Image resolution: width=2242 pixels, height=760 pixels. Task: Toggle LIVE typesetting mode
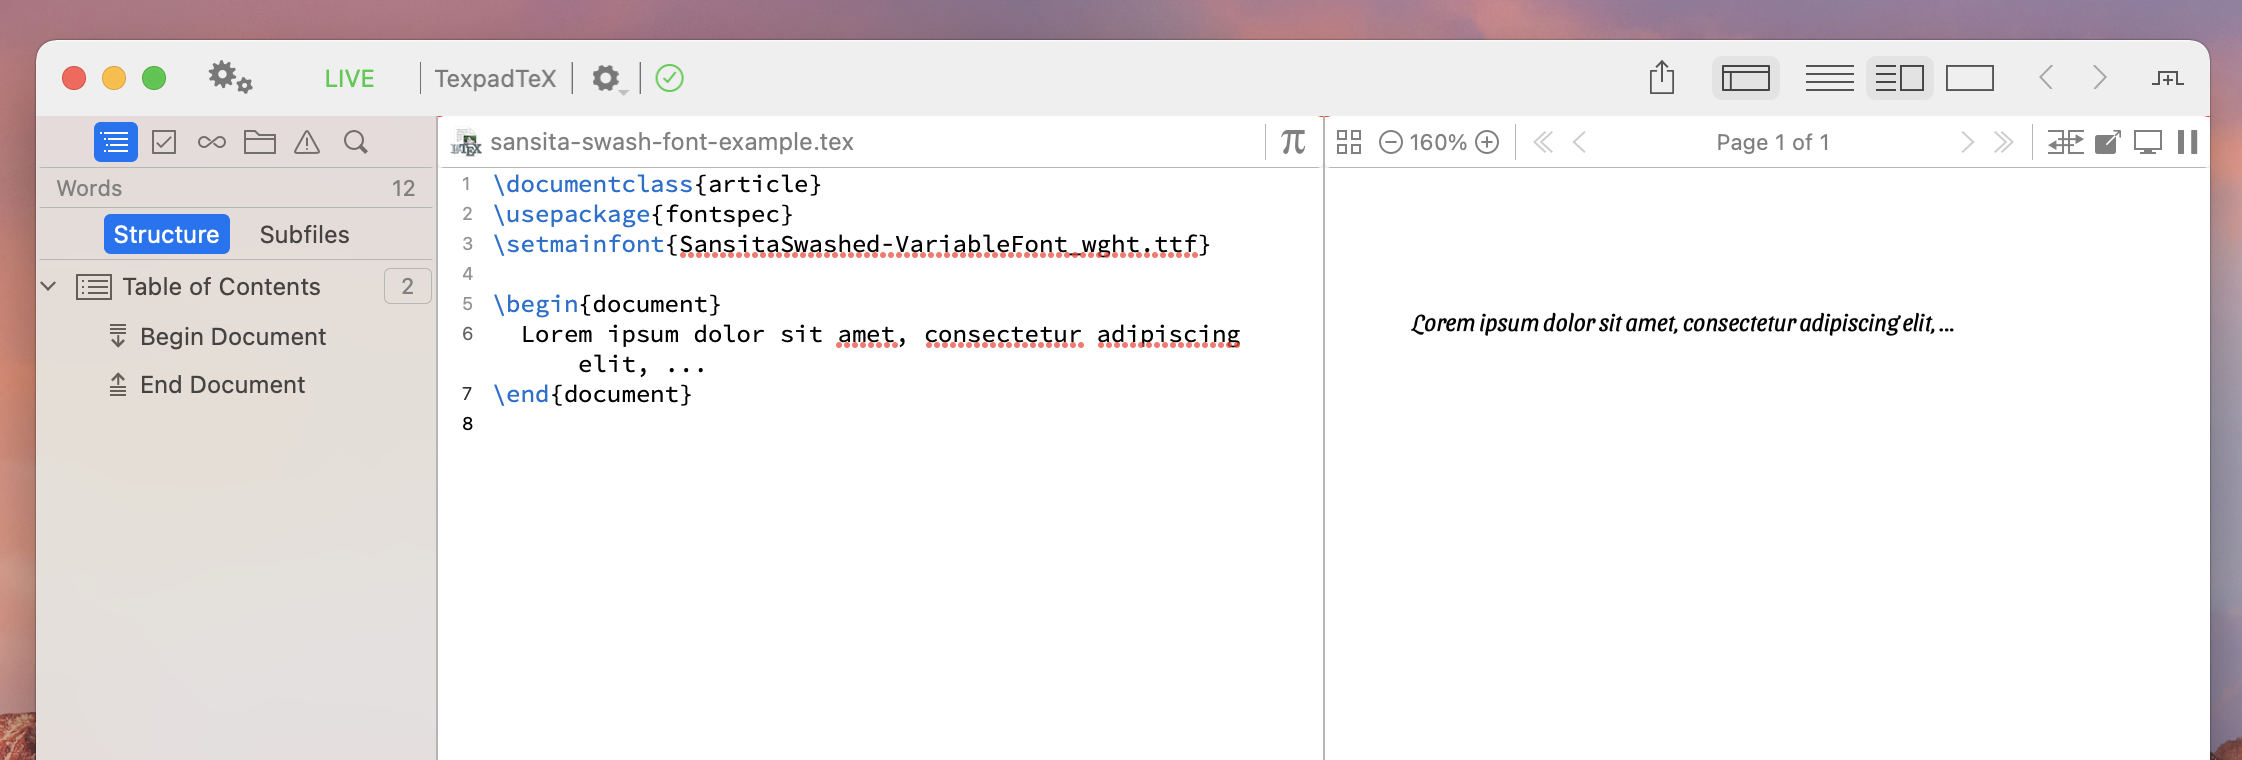[349, 78]
